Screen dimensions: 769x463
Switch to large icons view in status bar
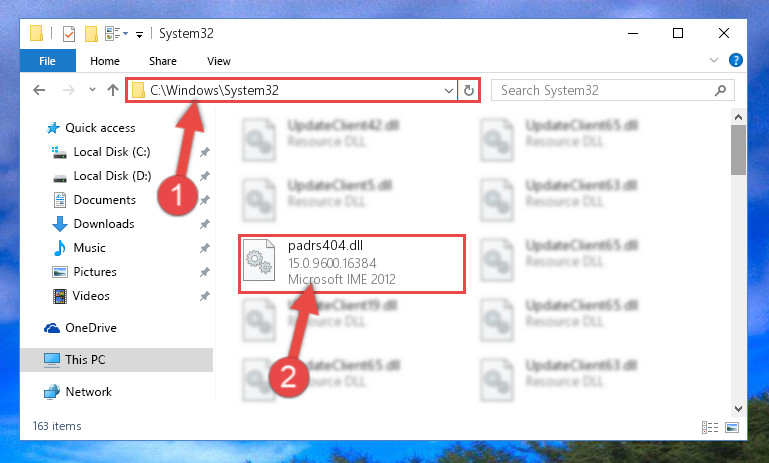[732, 427]
